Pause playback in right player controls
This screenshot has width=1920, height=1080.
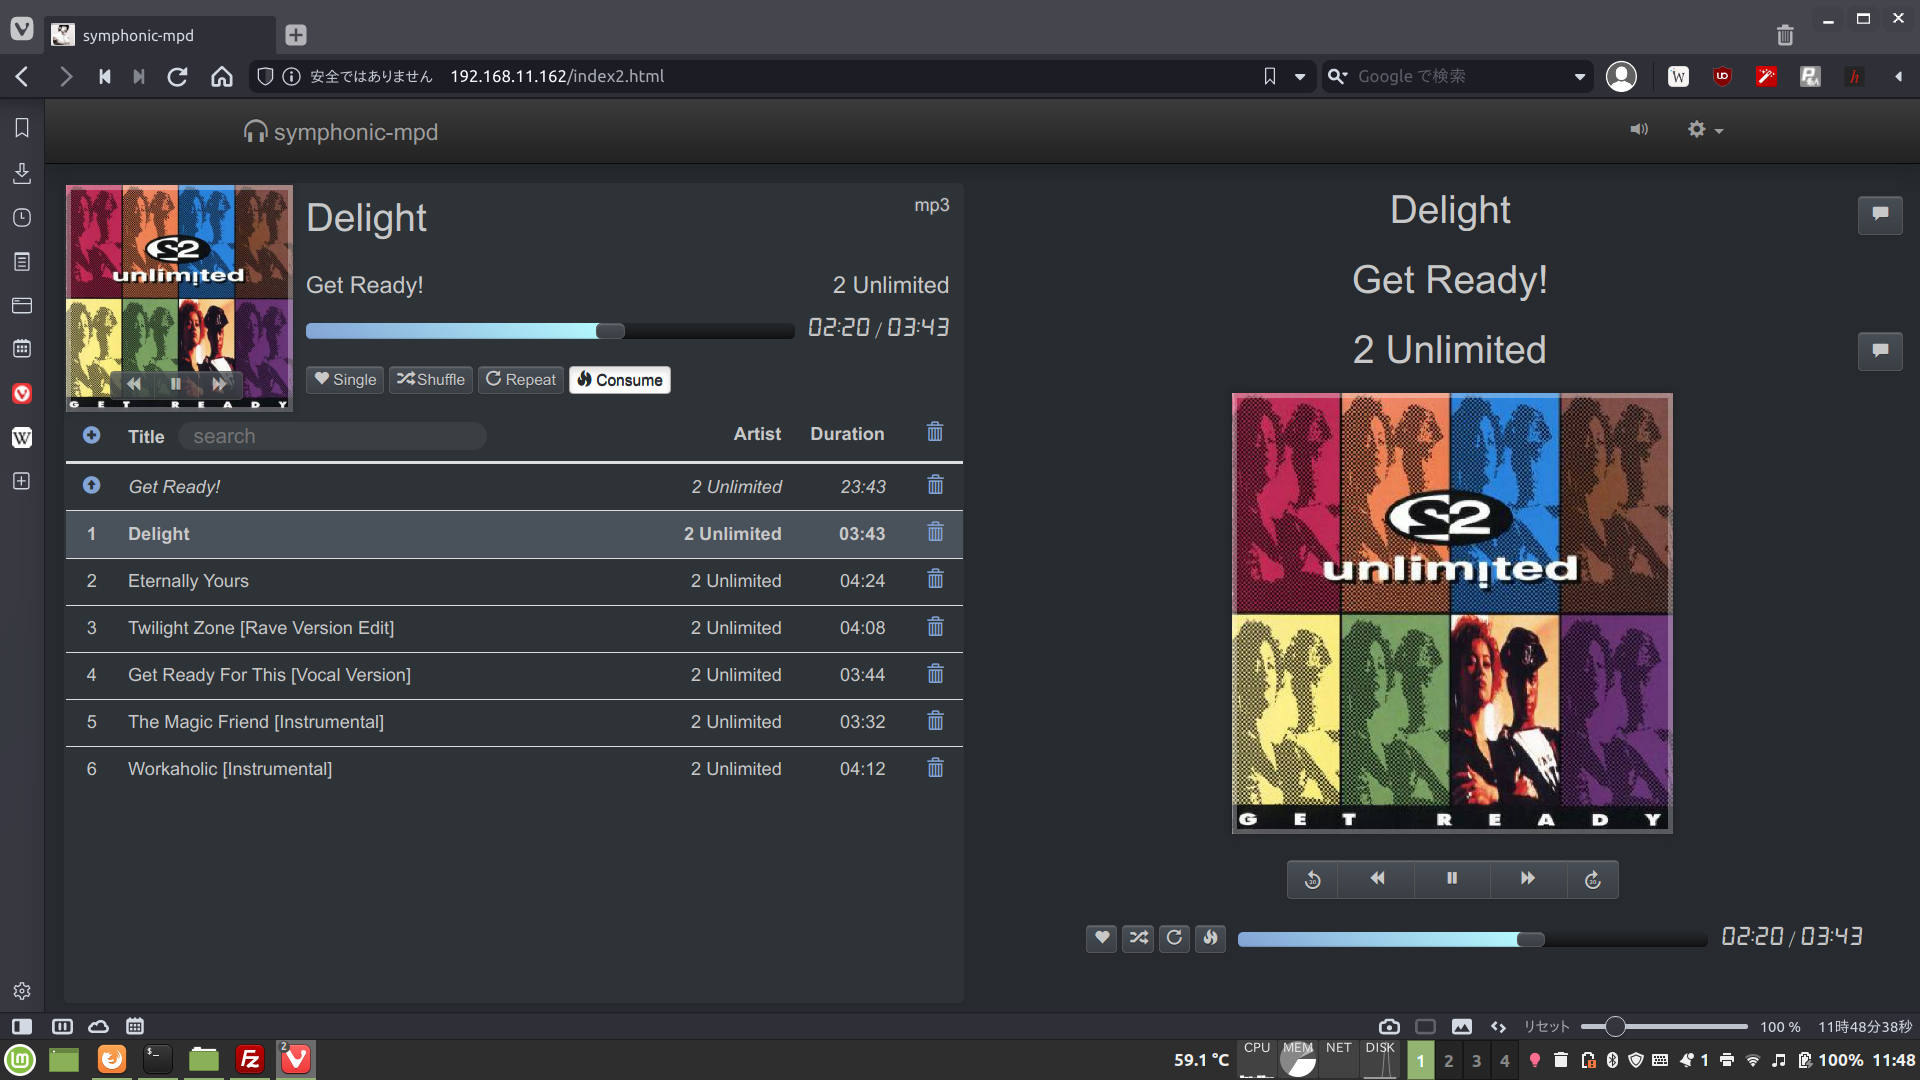tap(1452, 879)
